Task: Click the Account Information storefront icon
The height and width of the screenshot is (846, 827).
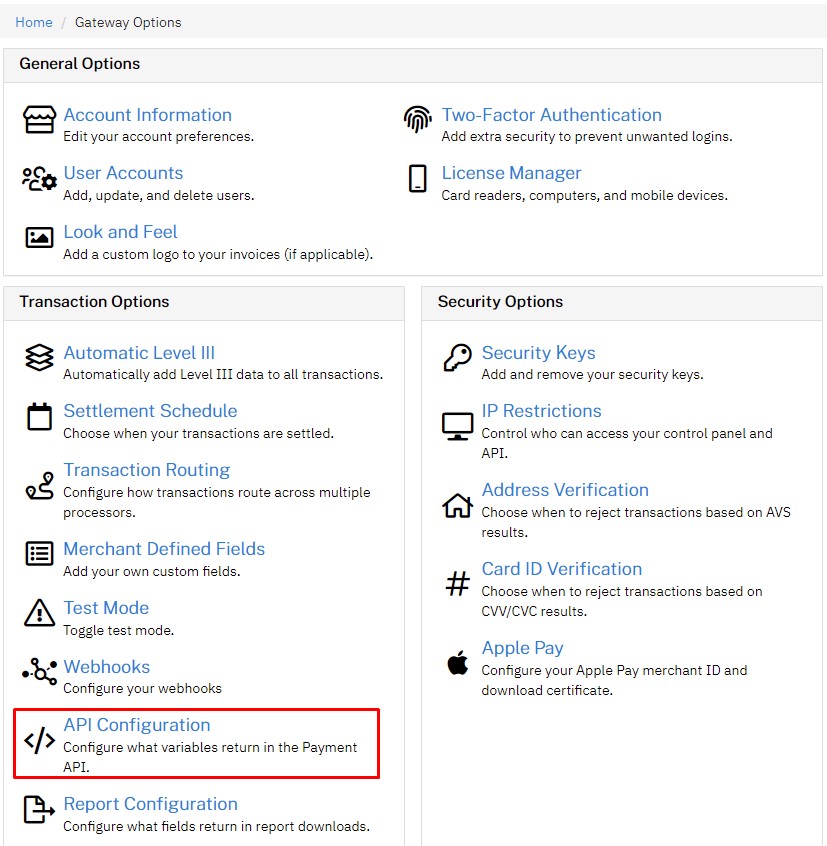Action: point(39,119)
